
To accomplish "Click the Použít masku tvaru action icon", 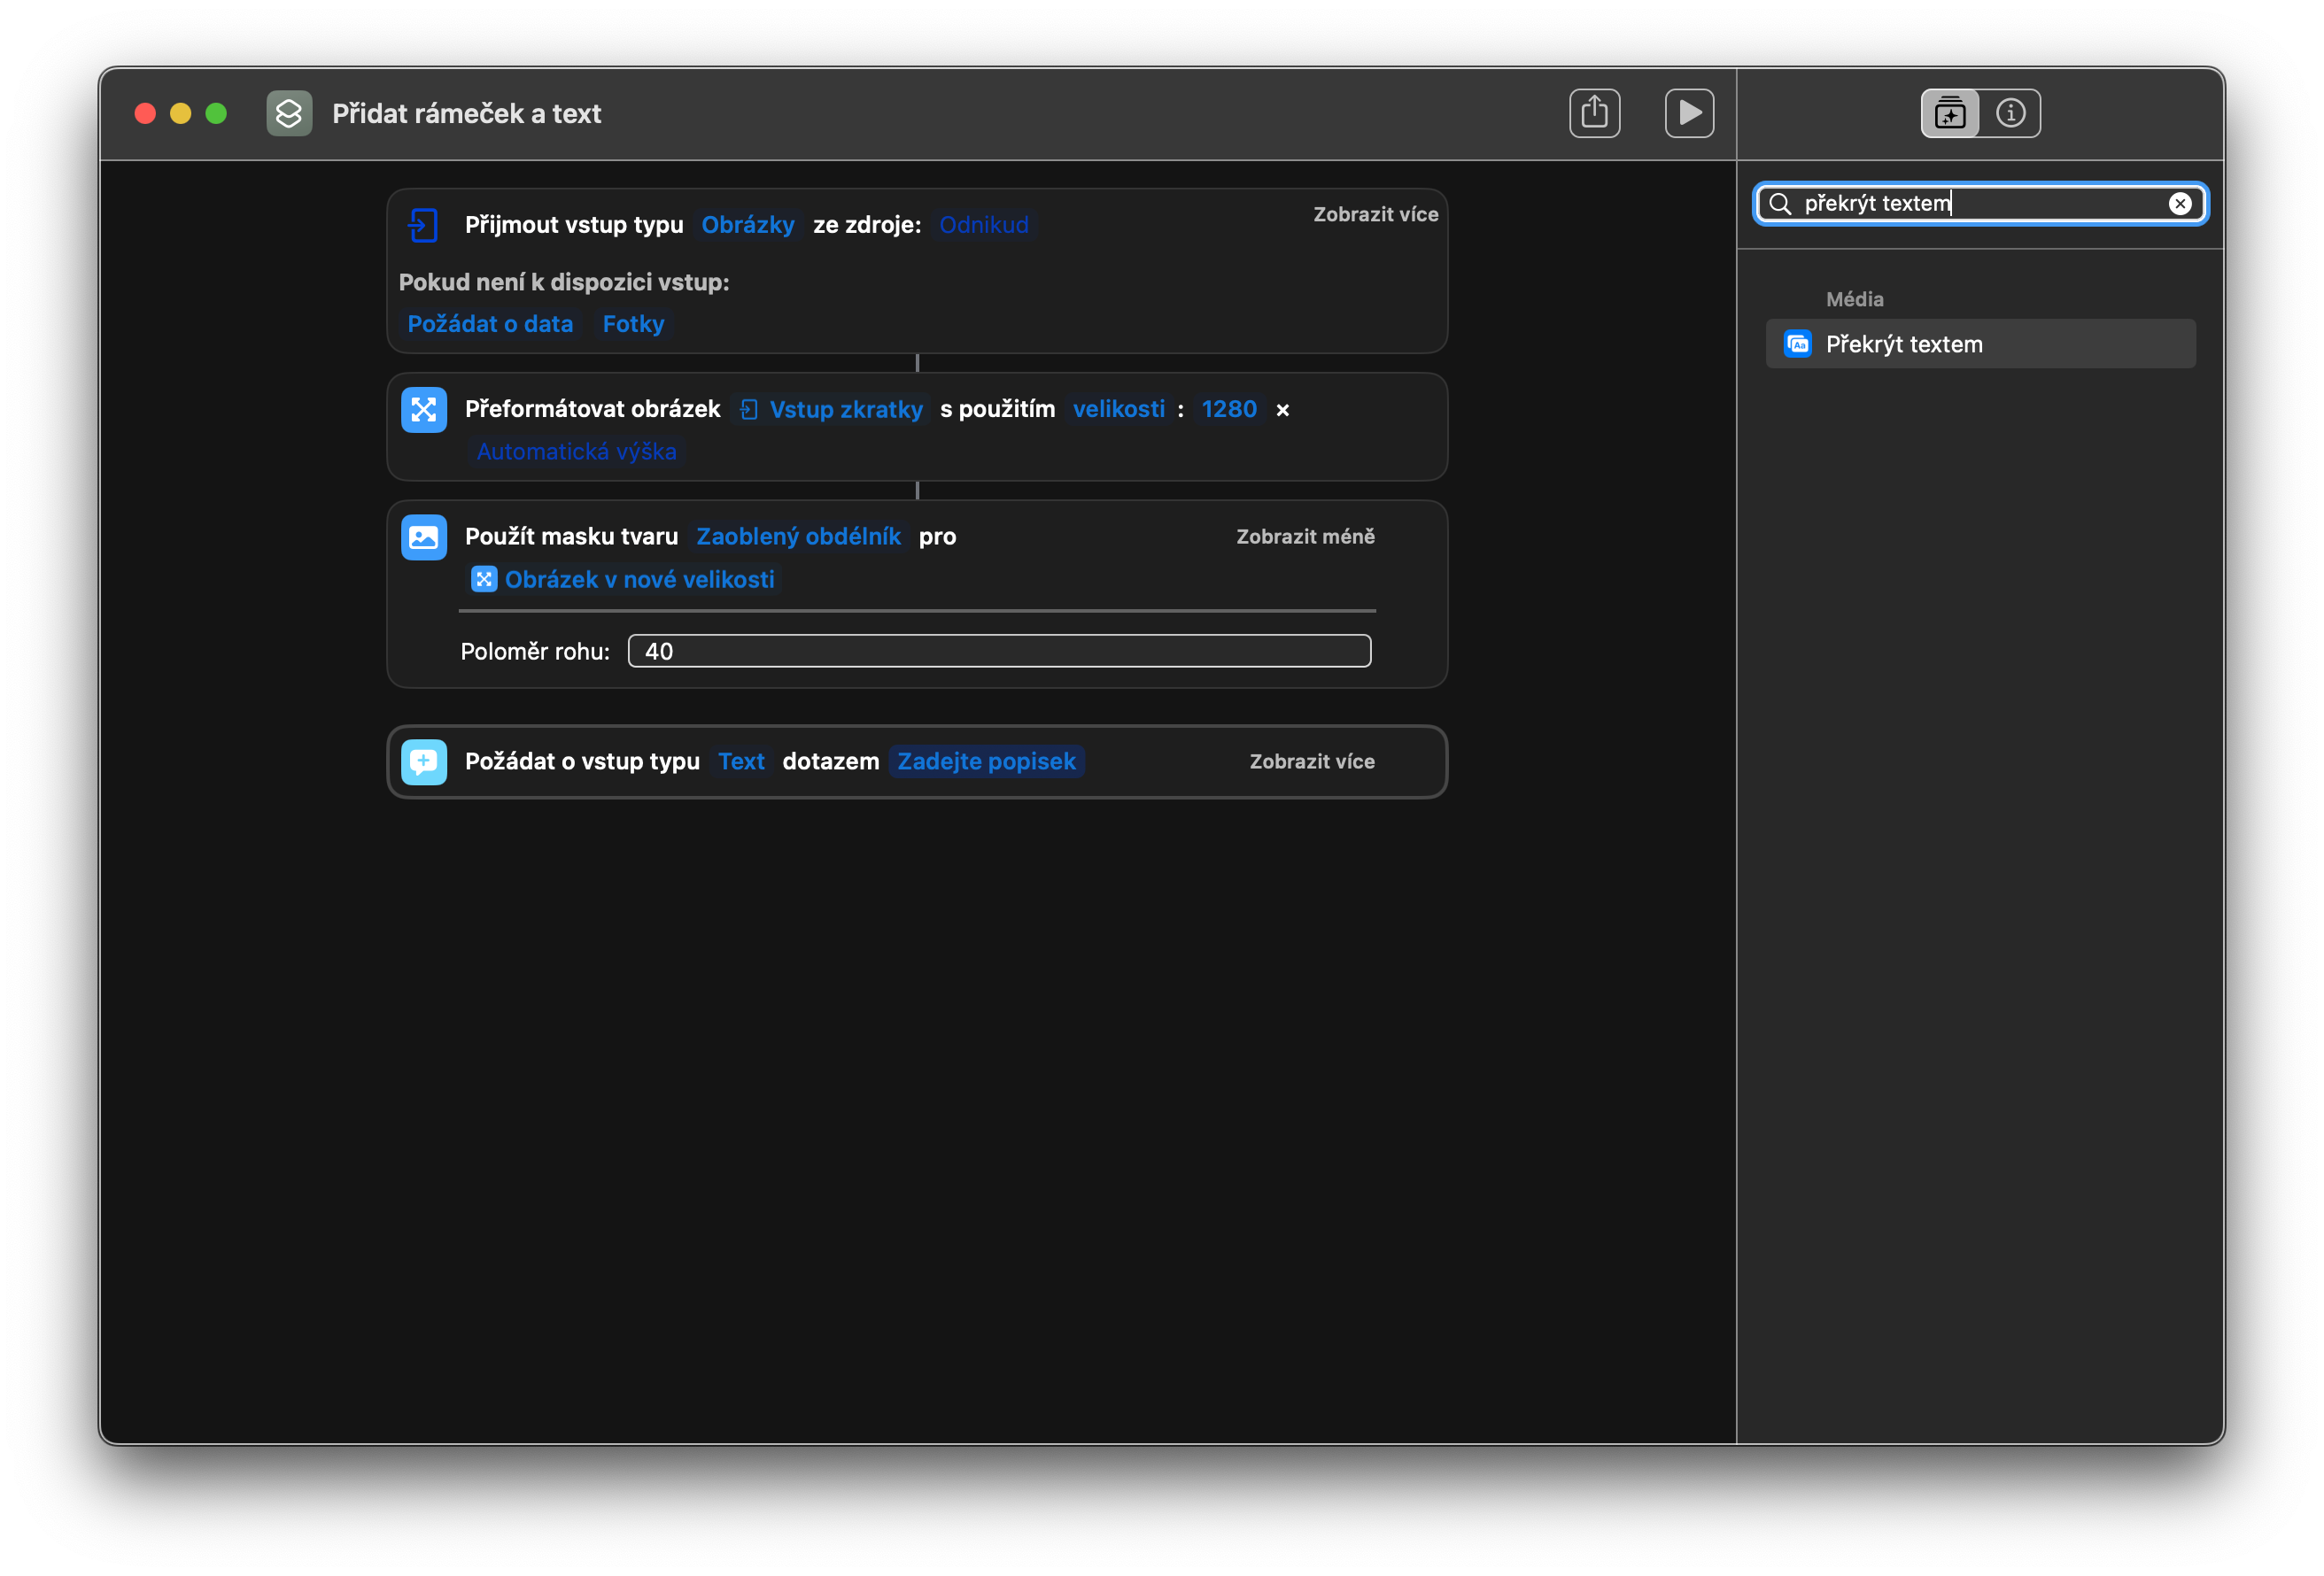I will (424, 538).
